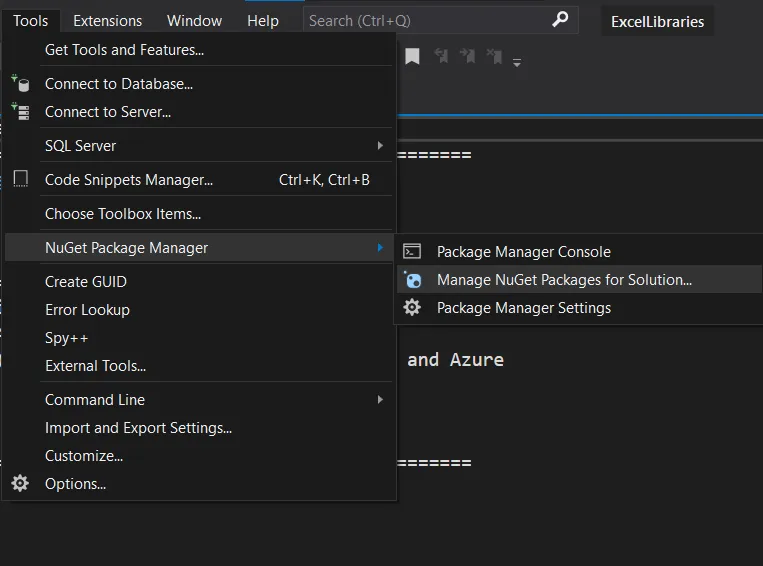Click the Manage NuGet Packages icon
763x566 pixels.
pyautogui.click(x=412, y=280)
